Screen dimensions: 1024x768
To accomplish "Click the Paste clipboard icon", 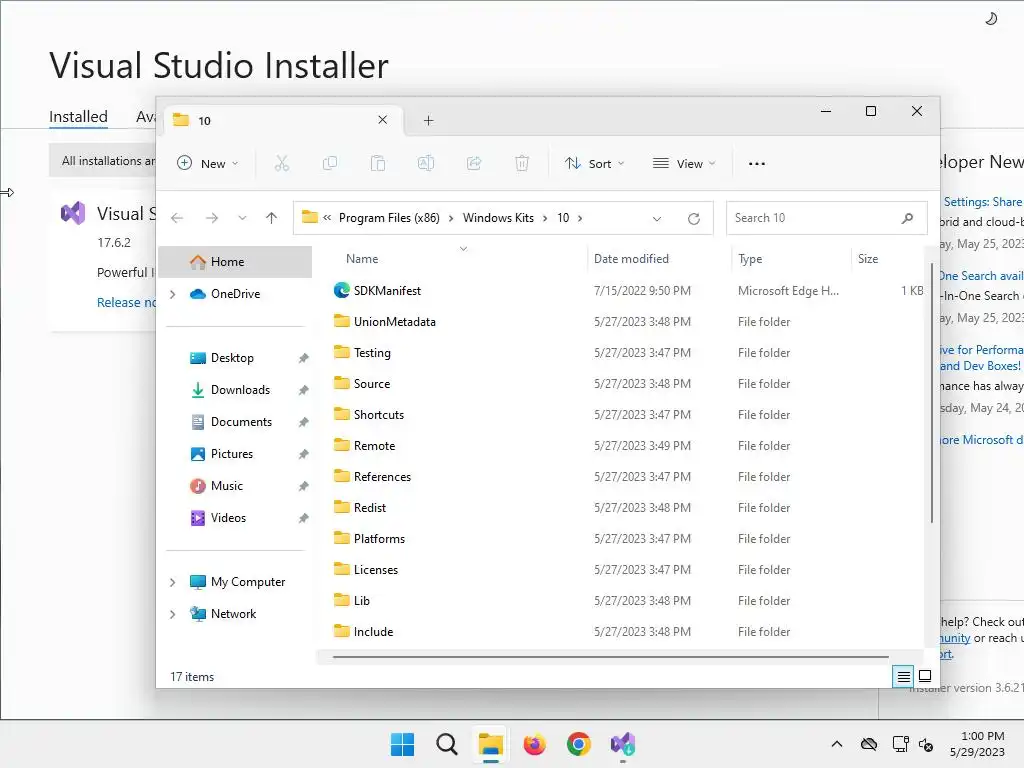I will [377, 163].
